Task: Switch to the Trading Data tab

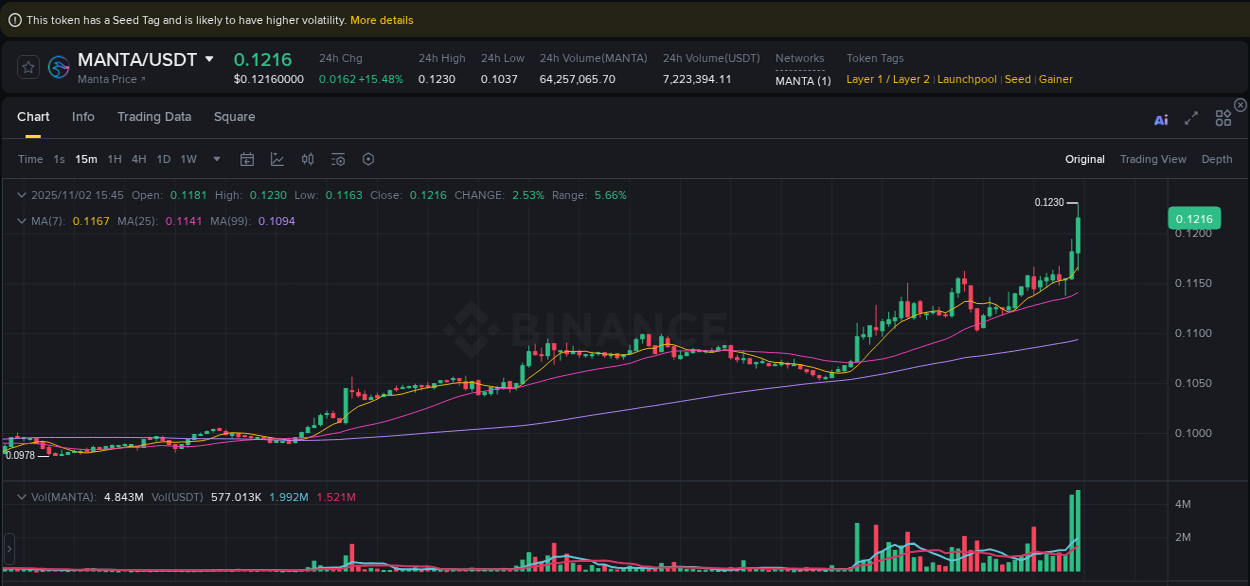Action: point(154,117)
